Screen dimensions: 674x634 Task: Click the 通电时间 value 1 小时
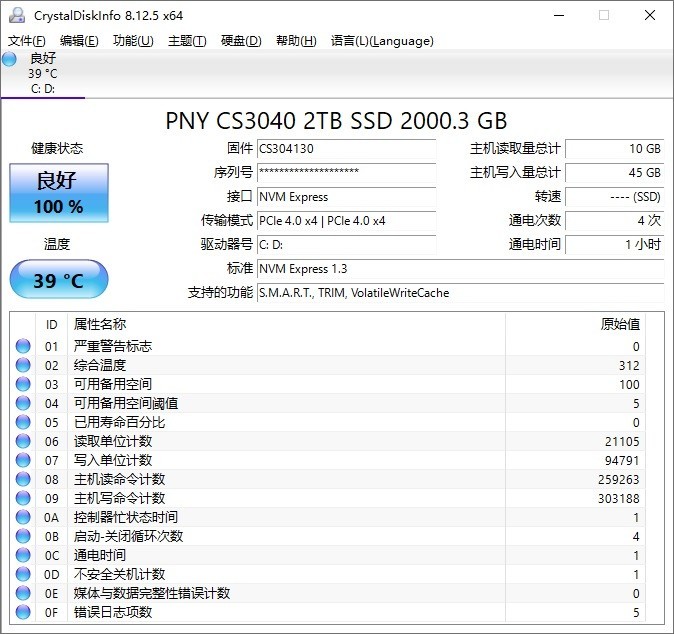click(x=615, y=245)
